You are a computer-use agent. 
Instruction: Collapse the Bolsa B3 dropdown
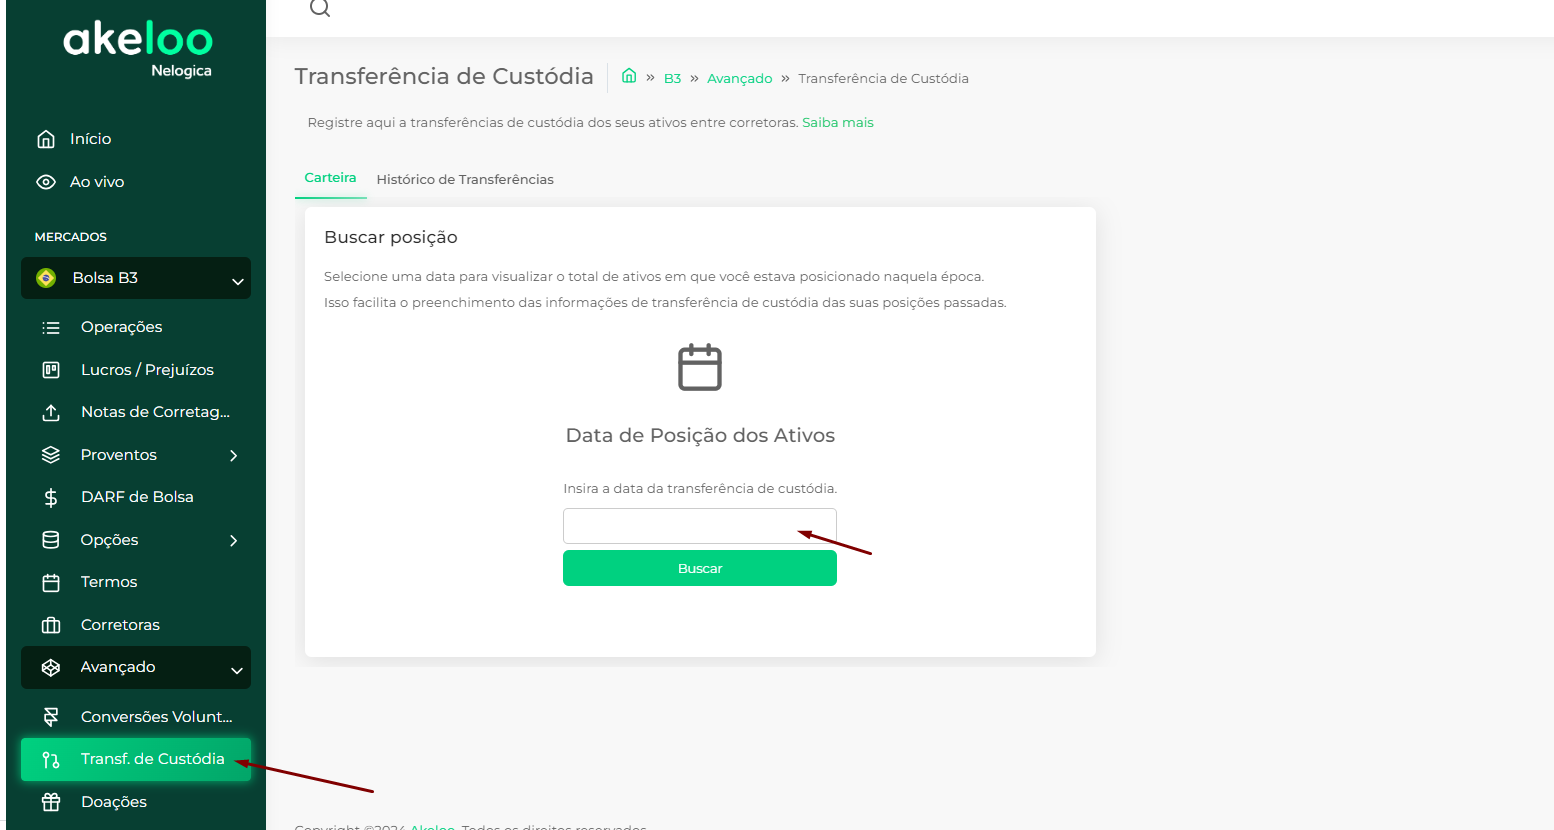[237, 281]
